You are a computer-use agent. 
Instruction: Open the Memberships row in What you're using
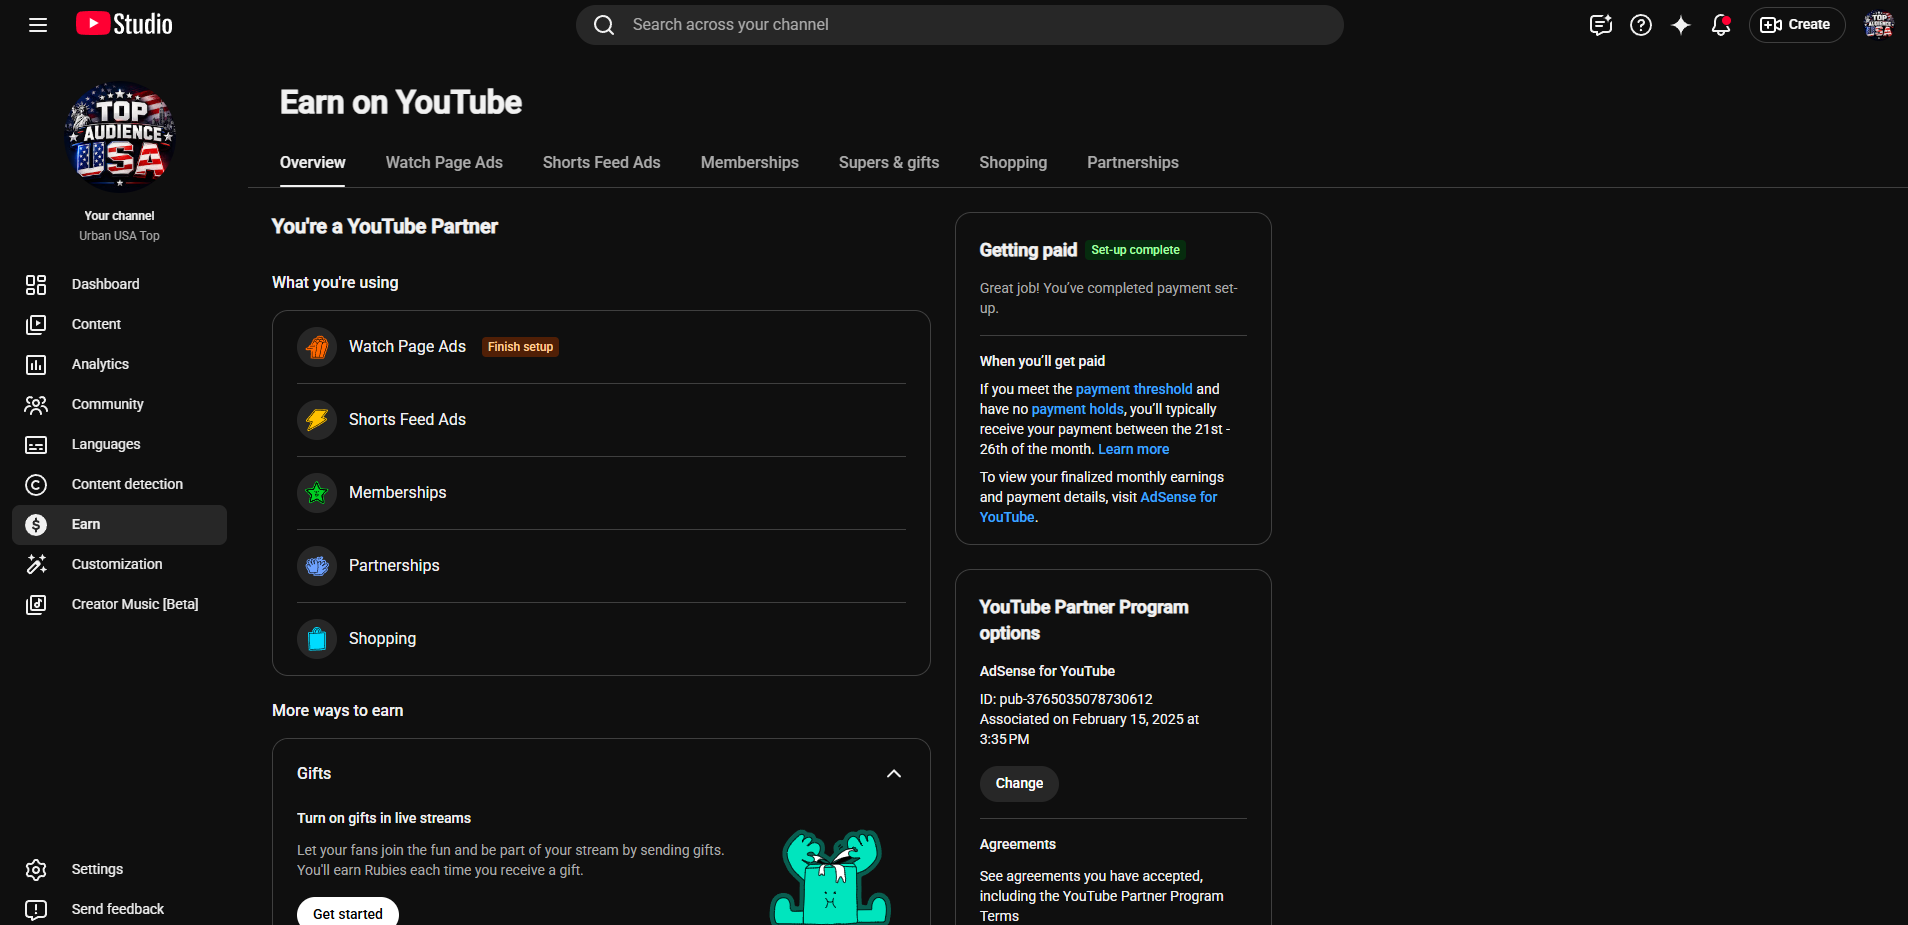[601, 493]
